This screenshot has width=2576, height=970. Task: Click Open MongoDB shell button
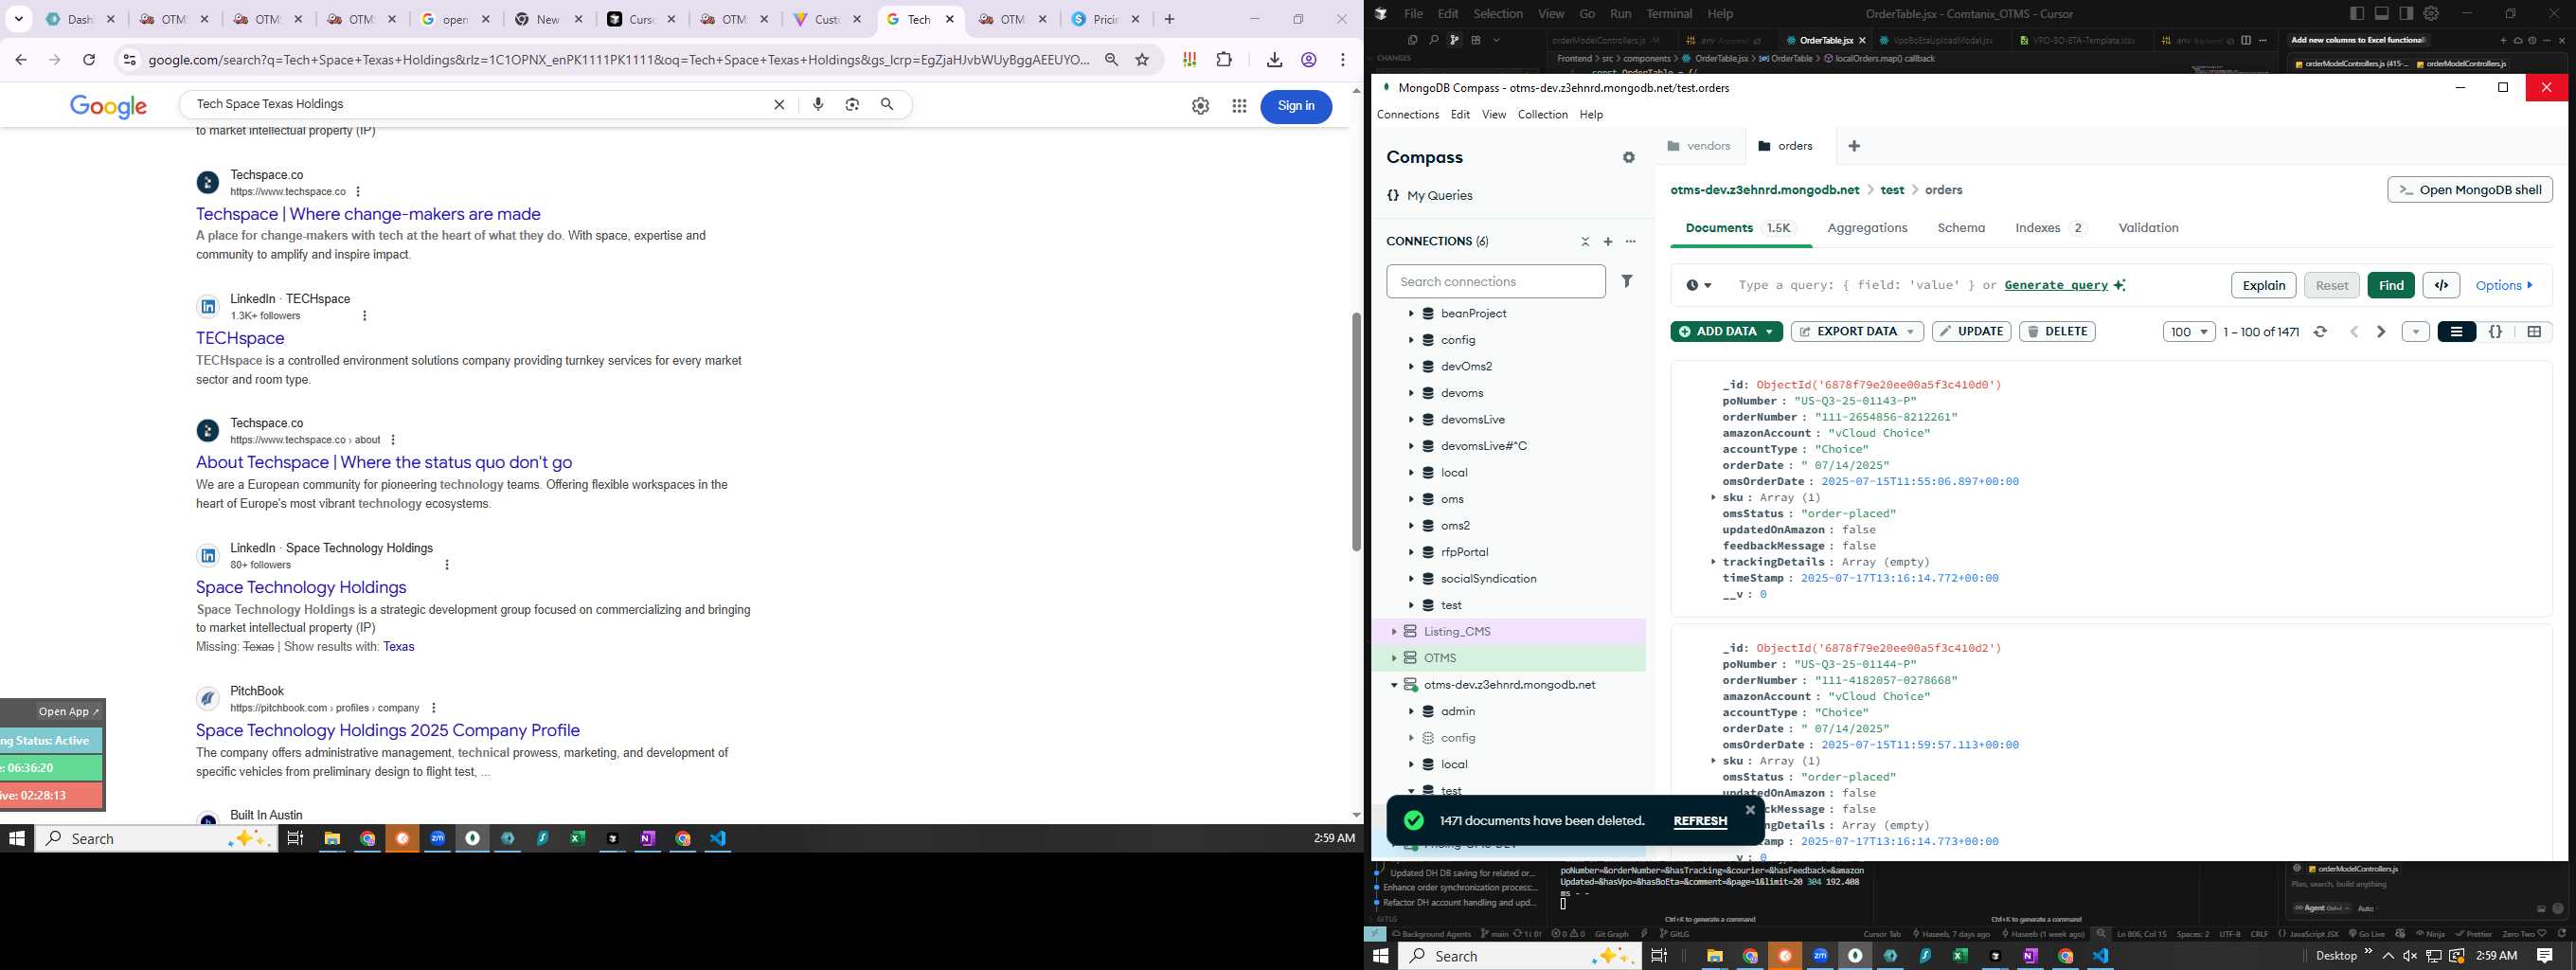(2469, 190)
